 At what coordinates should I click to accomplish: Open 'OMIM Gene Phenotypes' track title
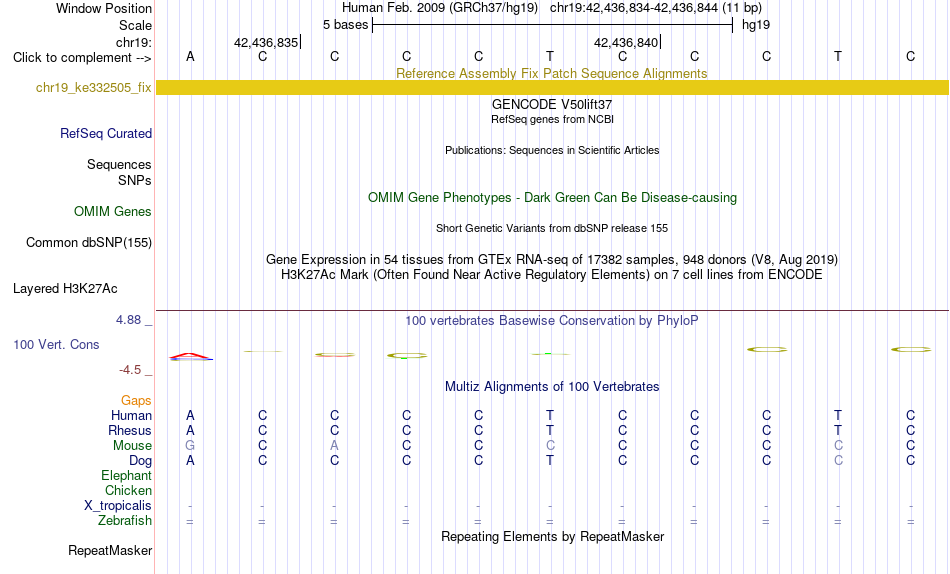553,198
